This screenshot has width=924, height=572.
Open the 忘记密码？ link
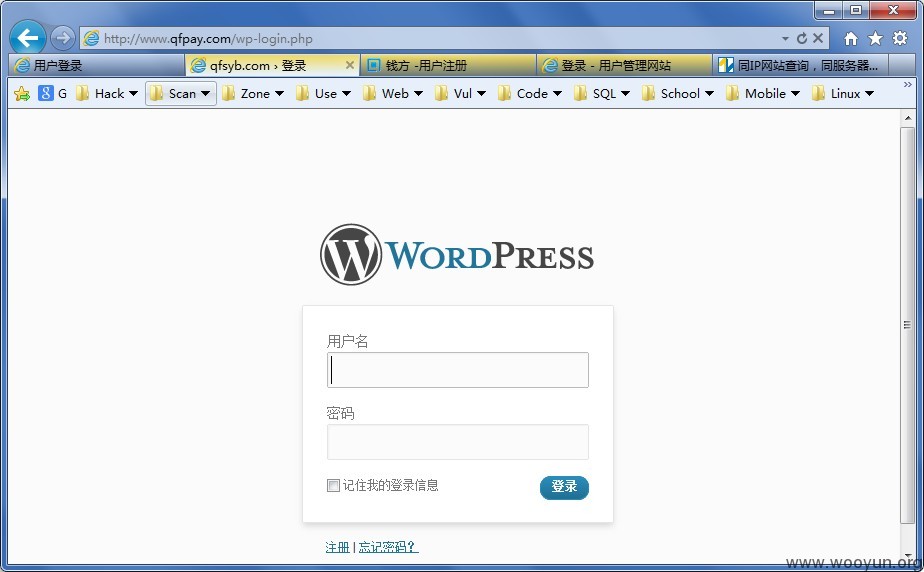388,547
